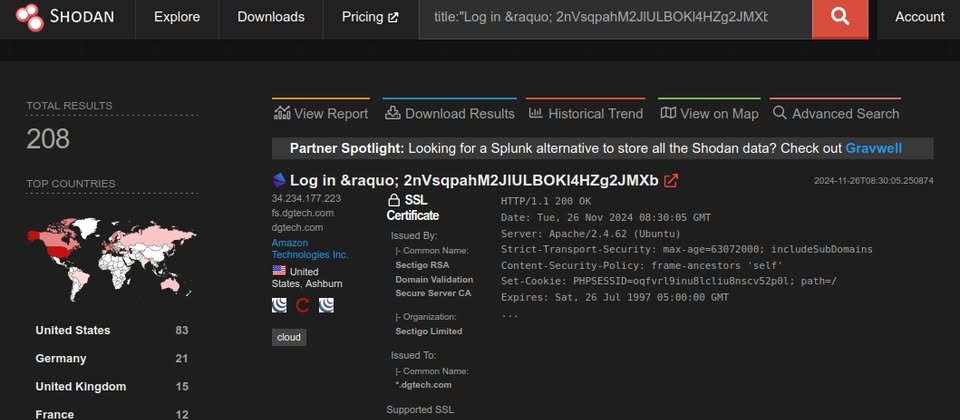Click the Amazon Technologies Inc. organization link
The image size is (960, 420).
coord(310,249)
